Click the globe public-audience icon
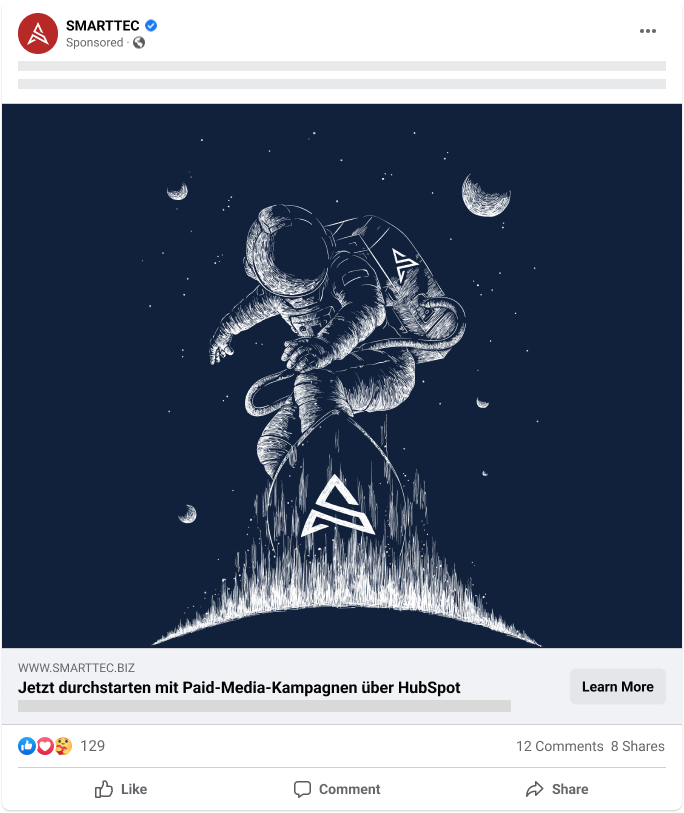The height and width of the screenshot is (813, 684). click(x=139, y=43)
